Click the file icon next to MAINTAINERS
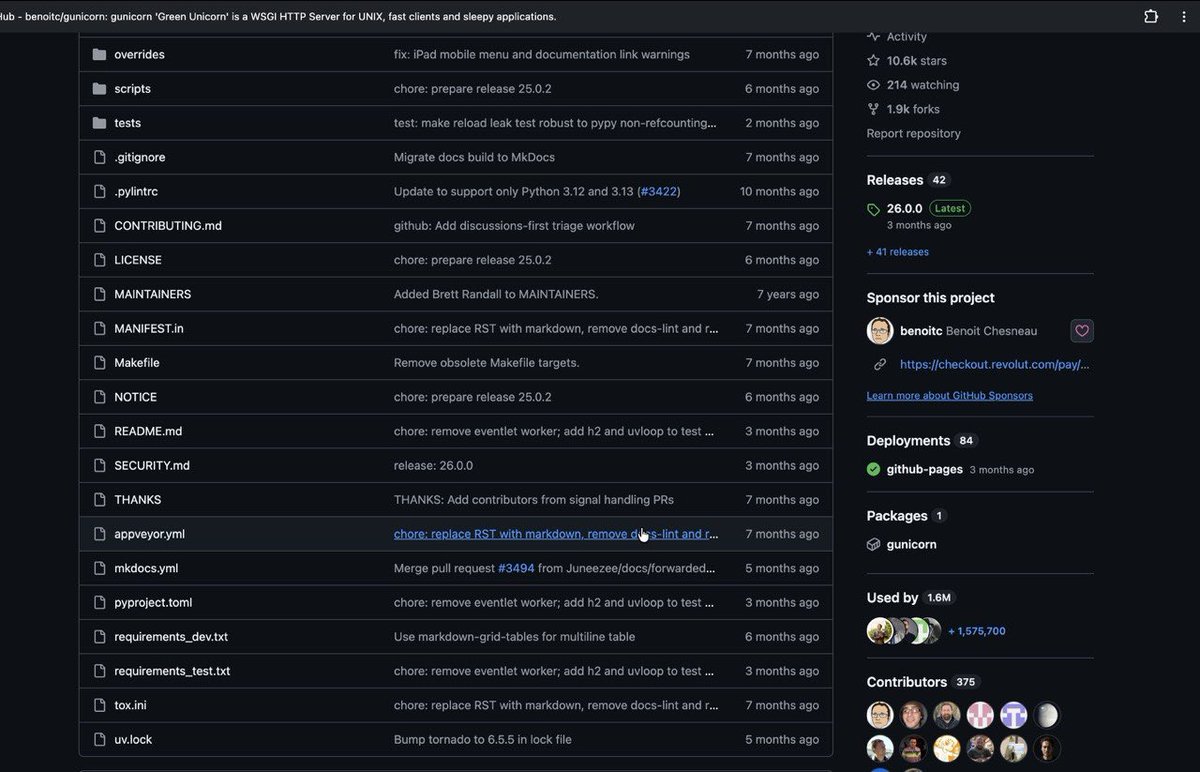1200x772 pixels. coord(99,294)
